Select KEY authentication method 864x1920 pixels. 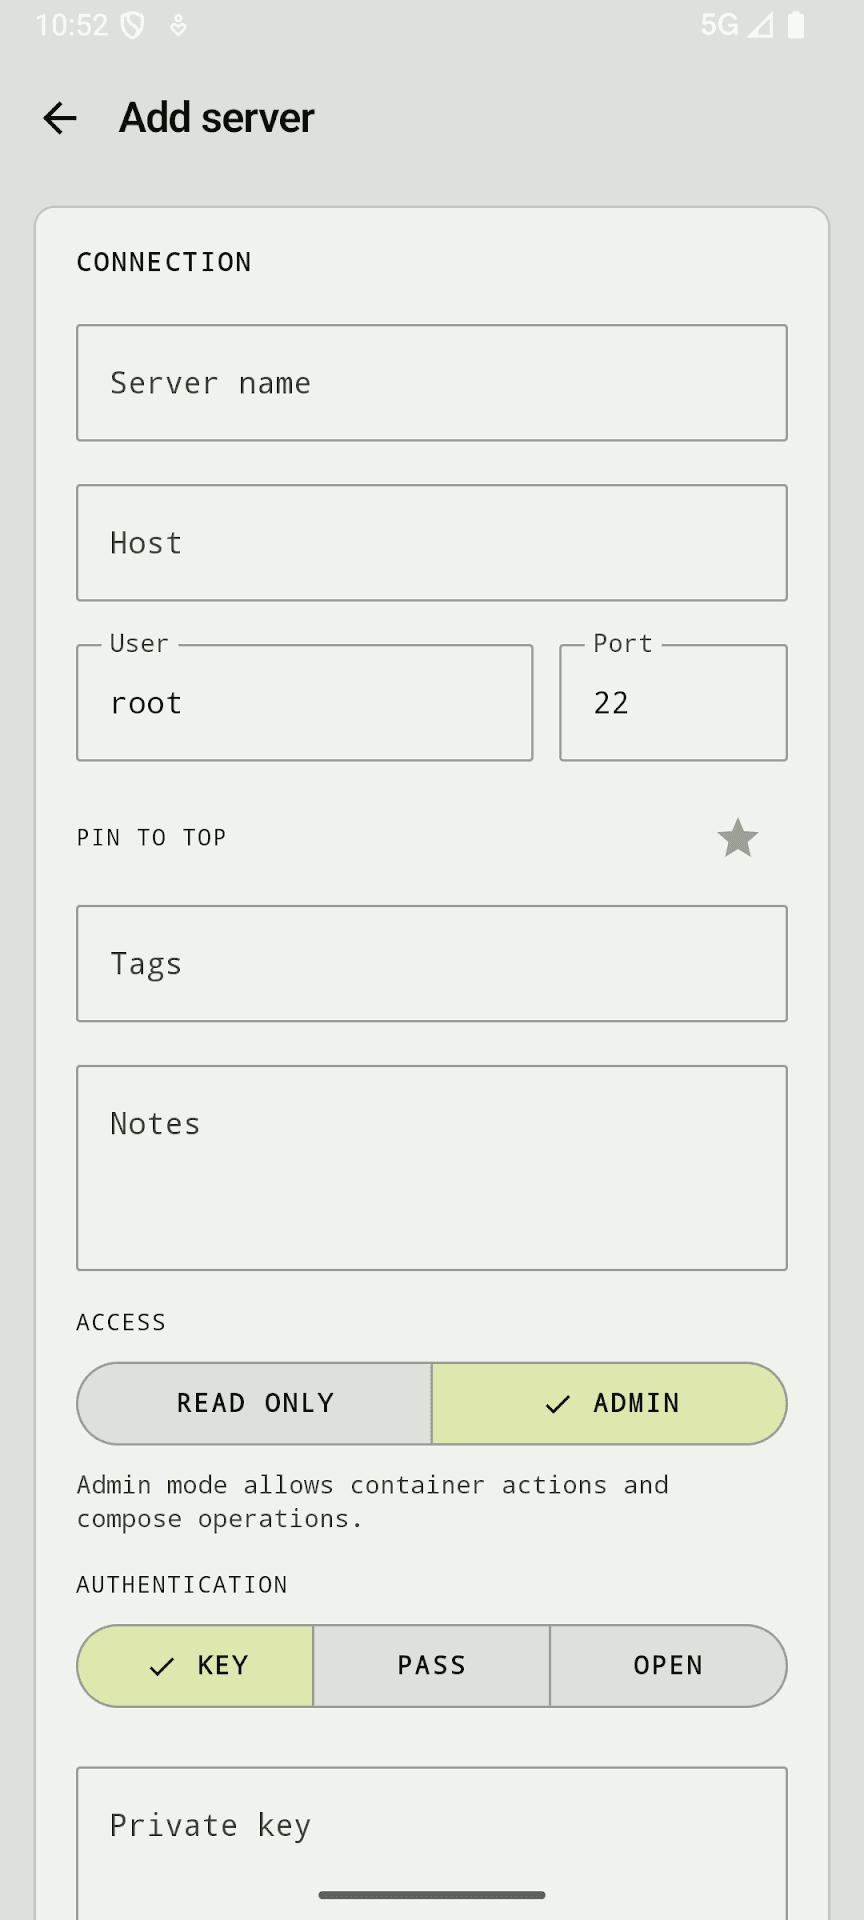(x=195, y=1665)
